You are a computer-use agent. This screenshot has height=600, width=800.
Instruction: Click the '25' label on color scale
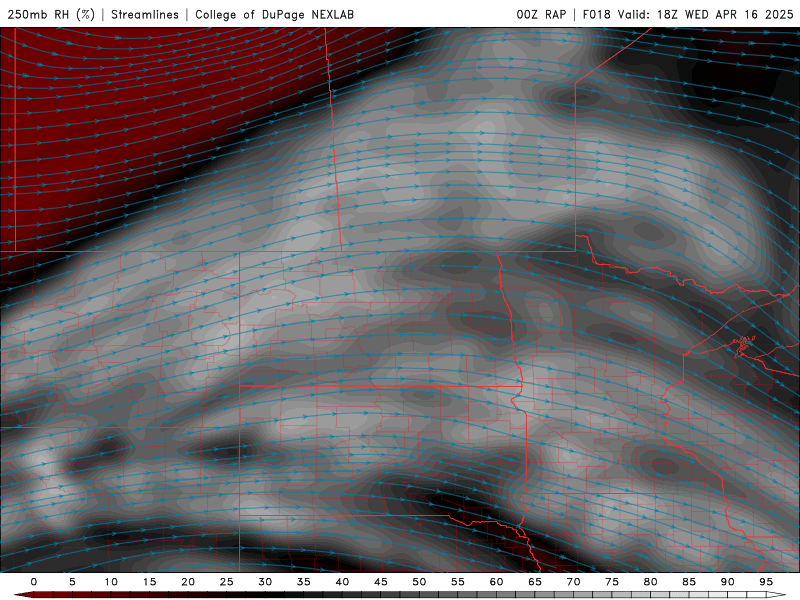coord(227,582)
